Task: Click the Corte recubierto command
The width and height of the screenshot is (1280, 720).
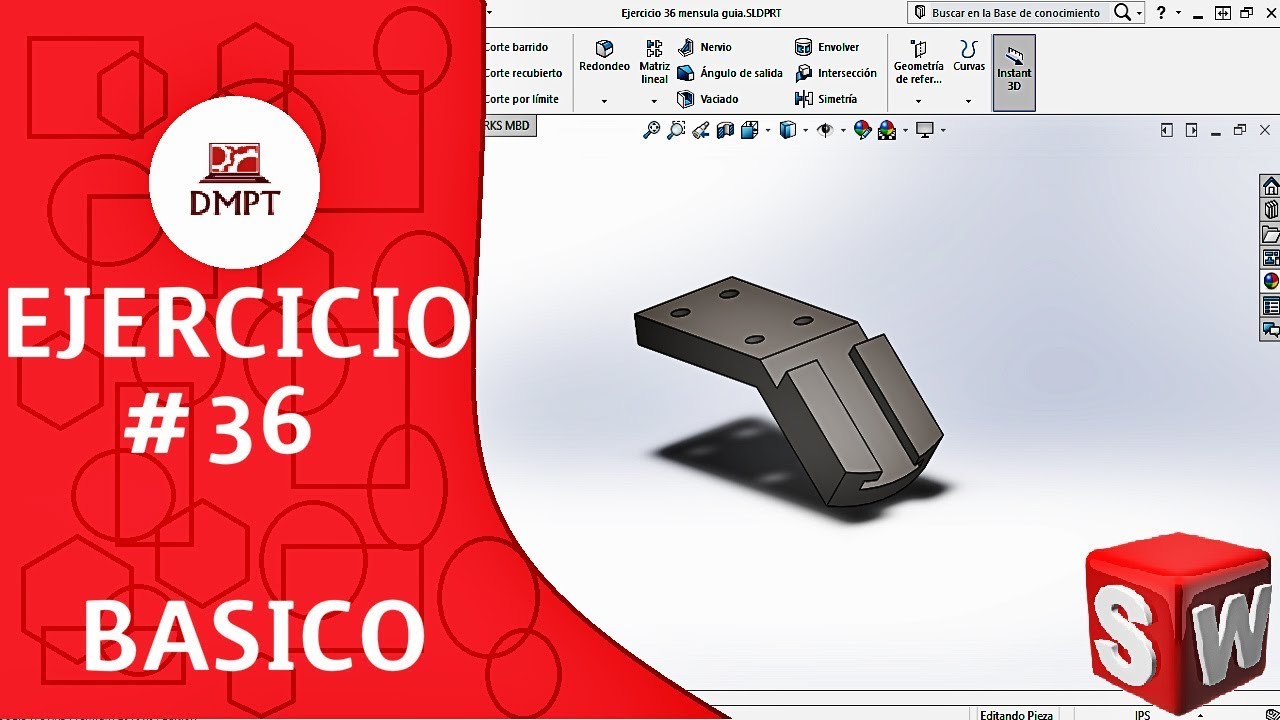Action: click(523, 73)
